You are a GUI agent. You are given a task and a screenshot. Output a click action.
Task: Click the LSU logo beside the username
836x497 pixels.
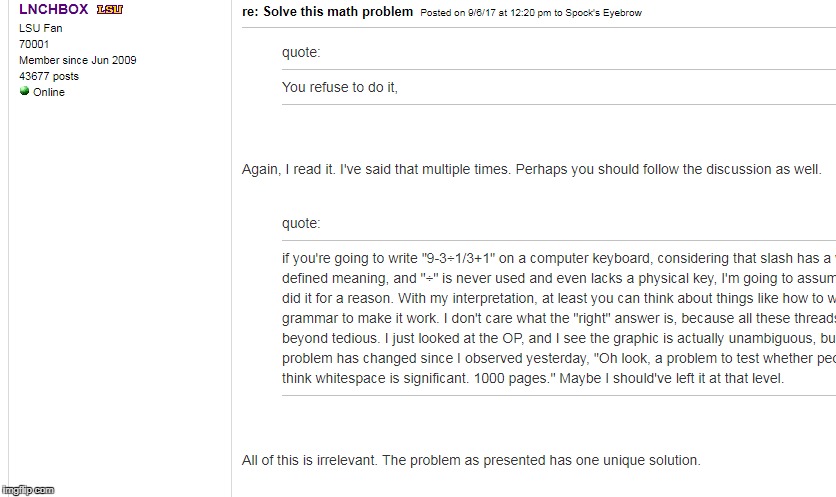point(109,9)
